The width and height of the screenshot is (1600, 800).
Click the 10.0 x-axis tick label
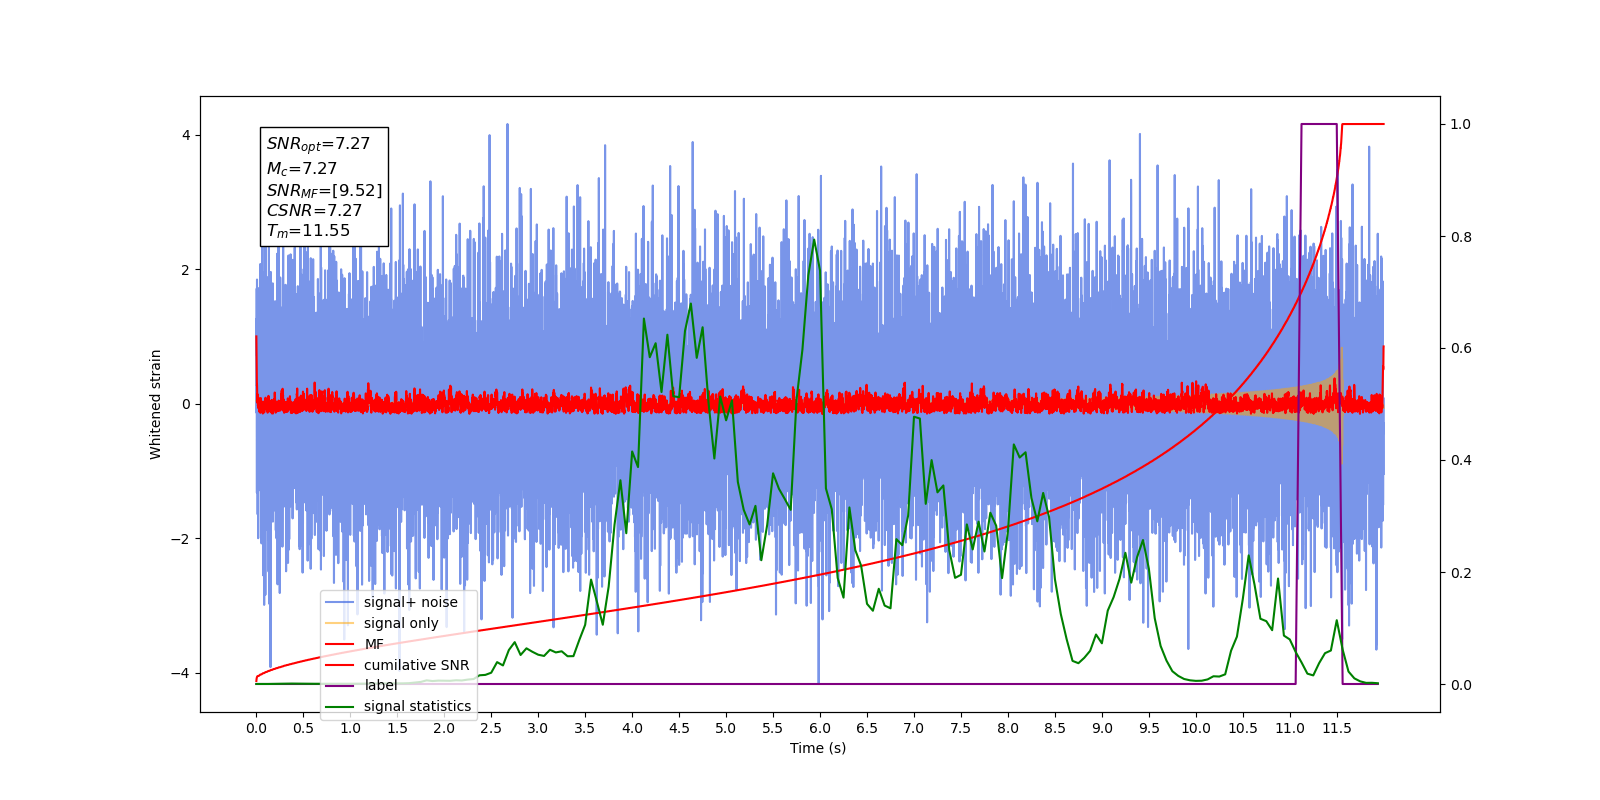[x=1196, y=728]
